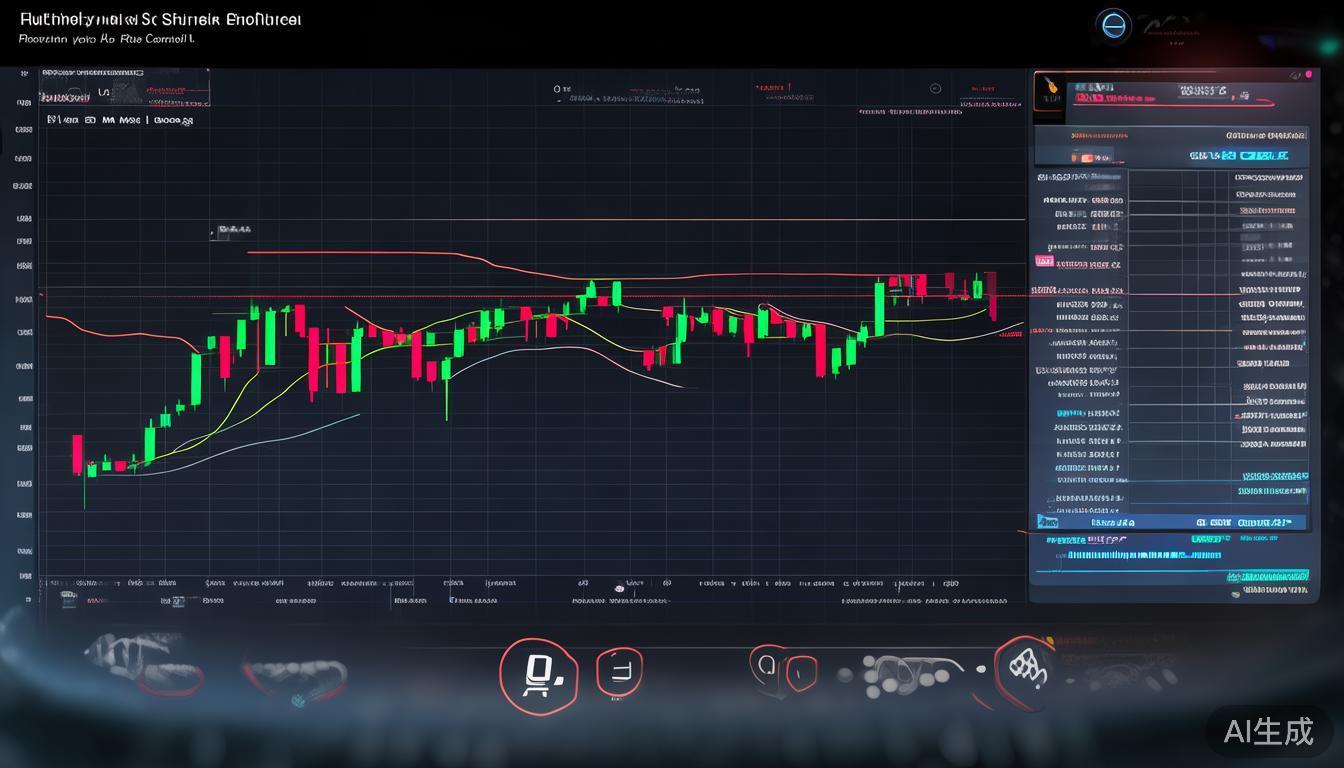
Task: Switch to the MA tab above the chart
Action: click(x=107, y=119)
